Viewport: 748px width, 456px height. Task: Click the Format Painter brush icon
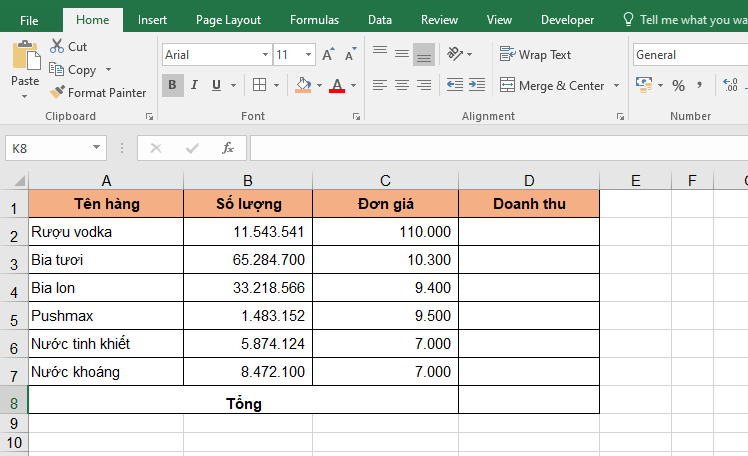pyautogui.click(x=58, y=92)
